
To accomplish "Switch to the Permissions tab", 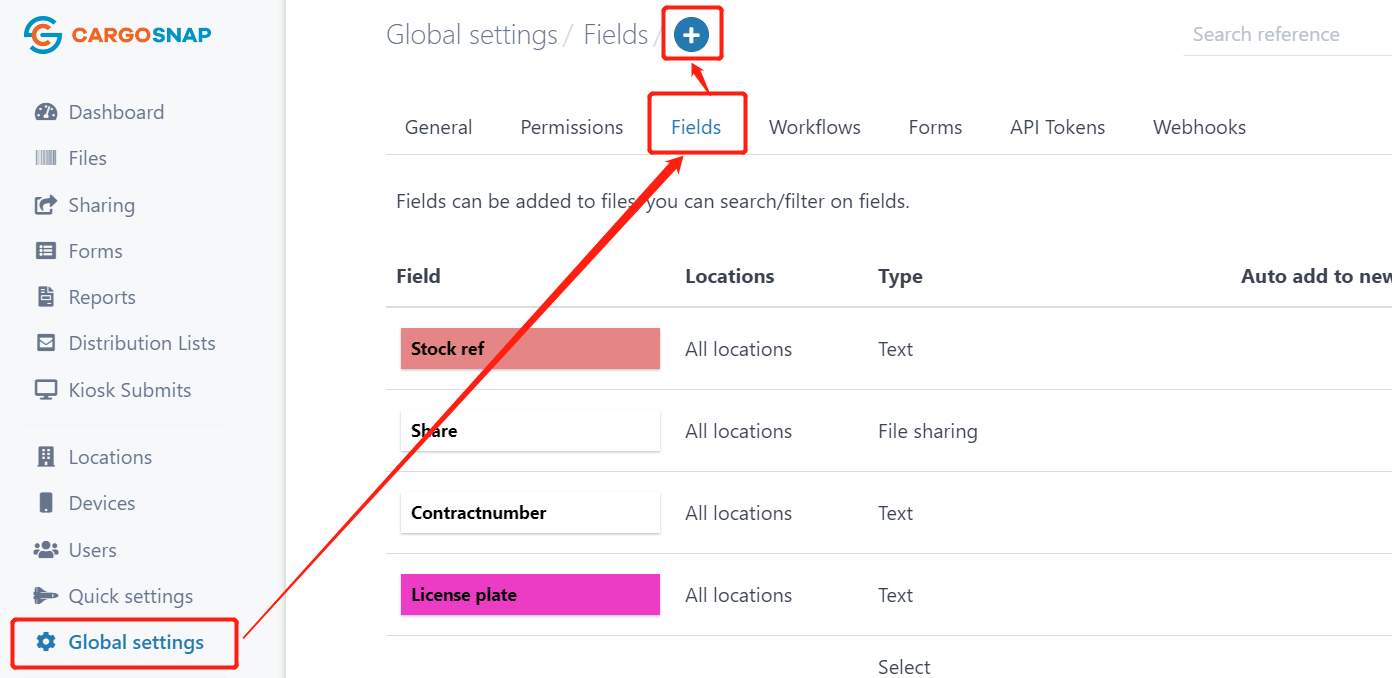I will [572, 127].
